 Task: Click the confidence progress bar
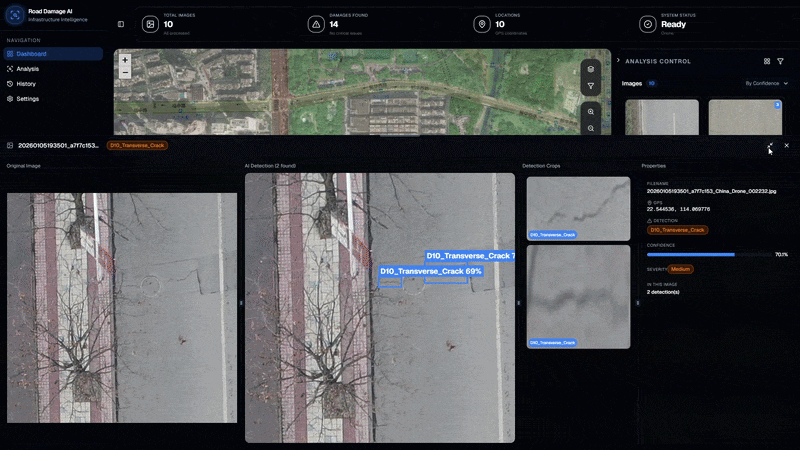click(x=709, y=254)
